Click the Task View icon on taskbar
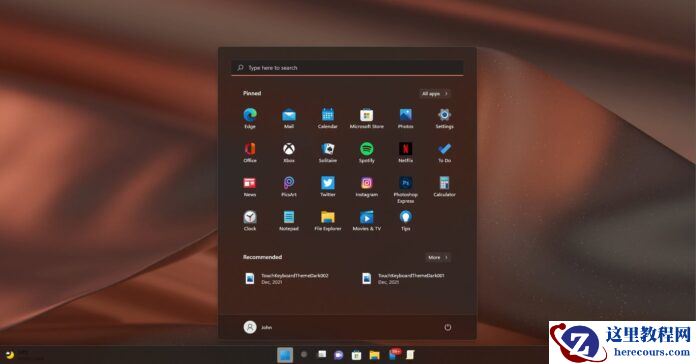 322,354
